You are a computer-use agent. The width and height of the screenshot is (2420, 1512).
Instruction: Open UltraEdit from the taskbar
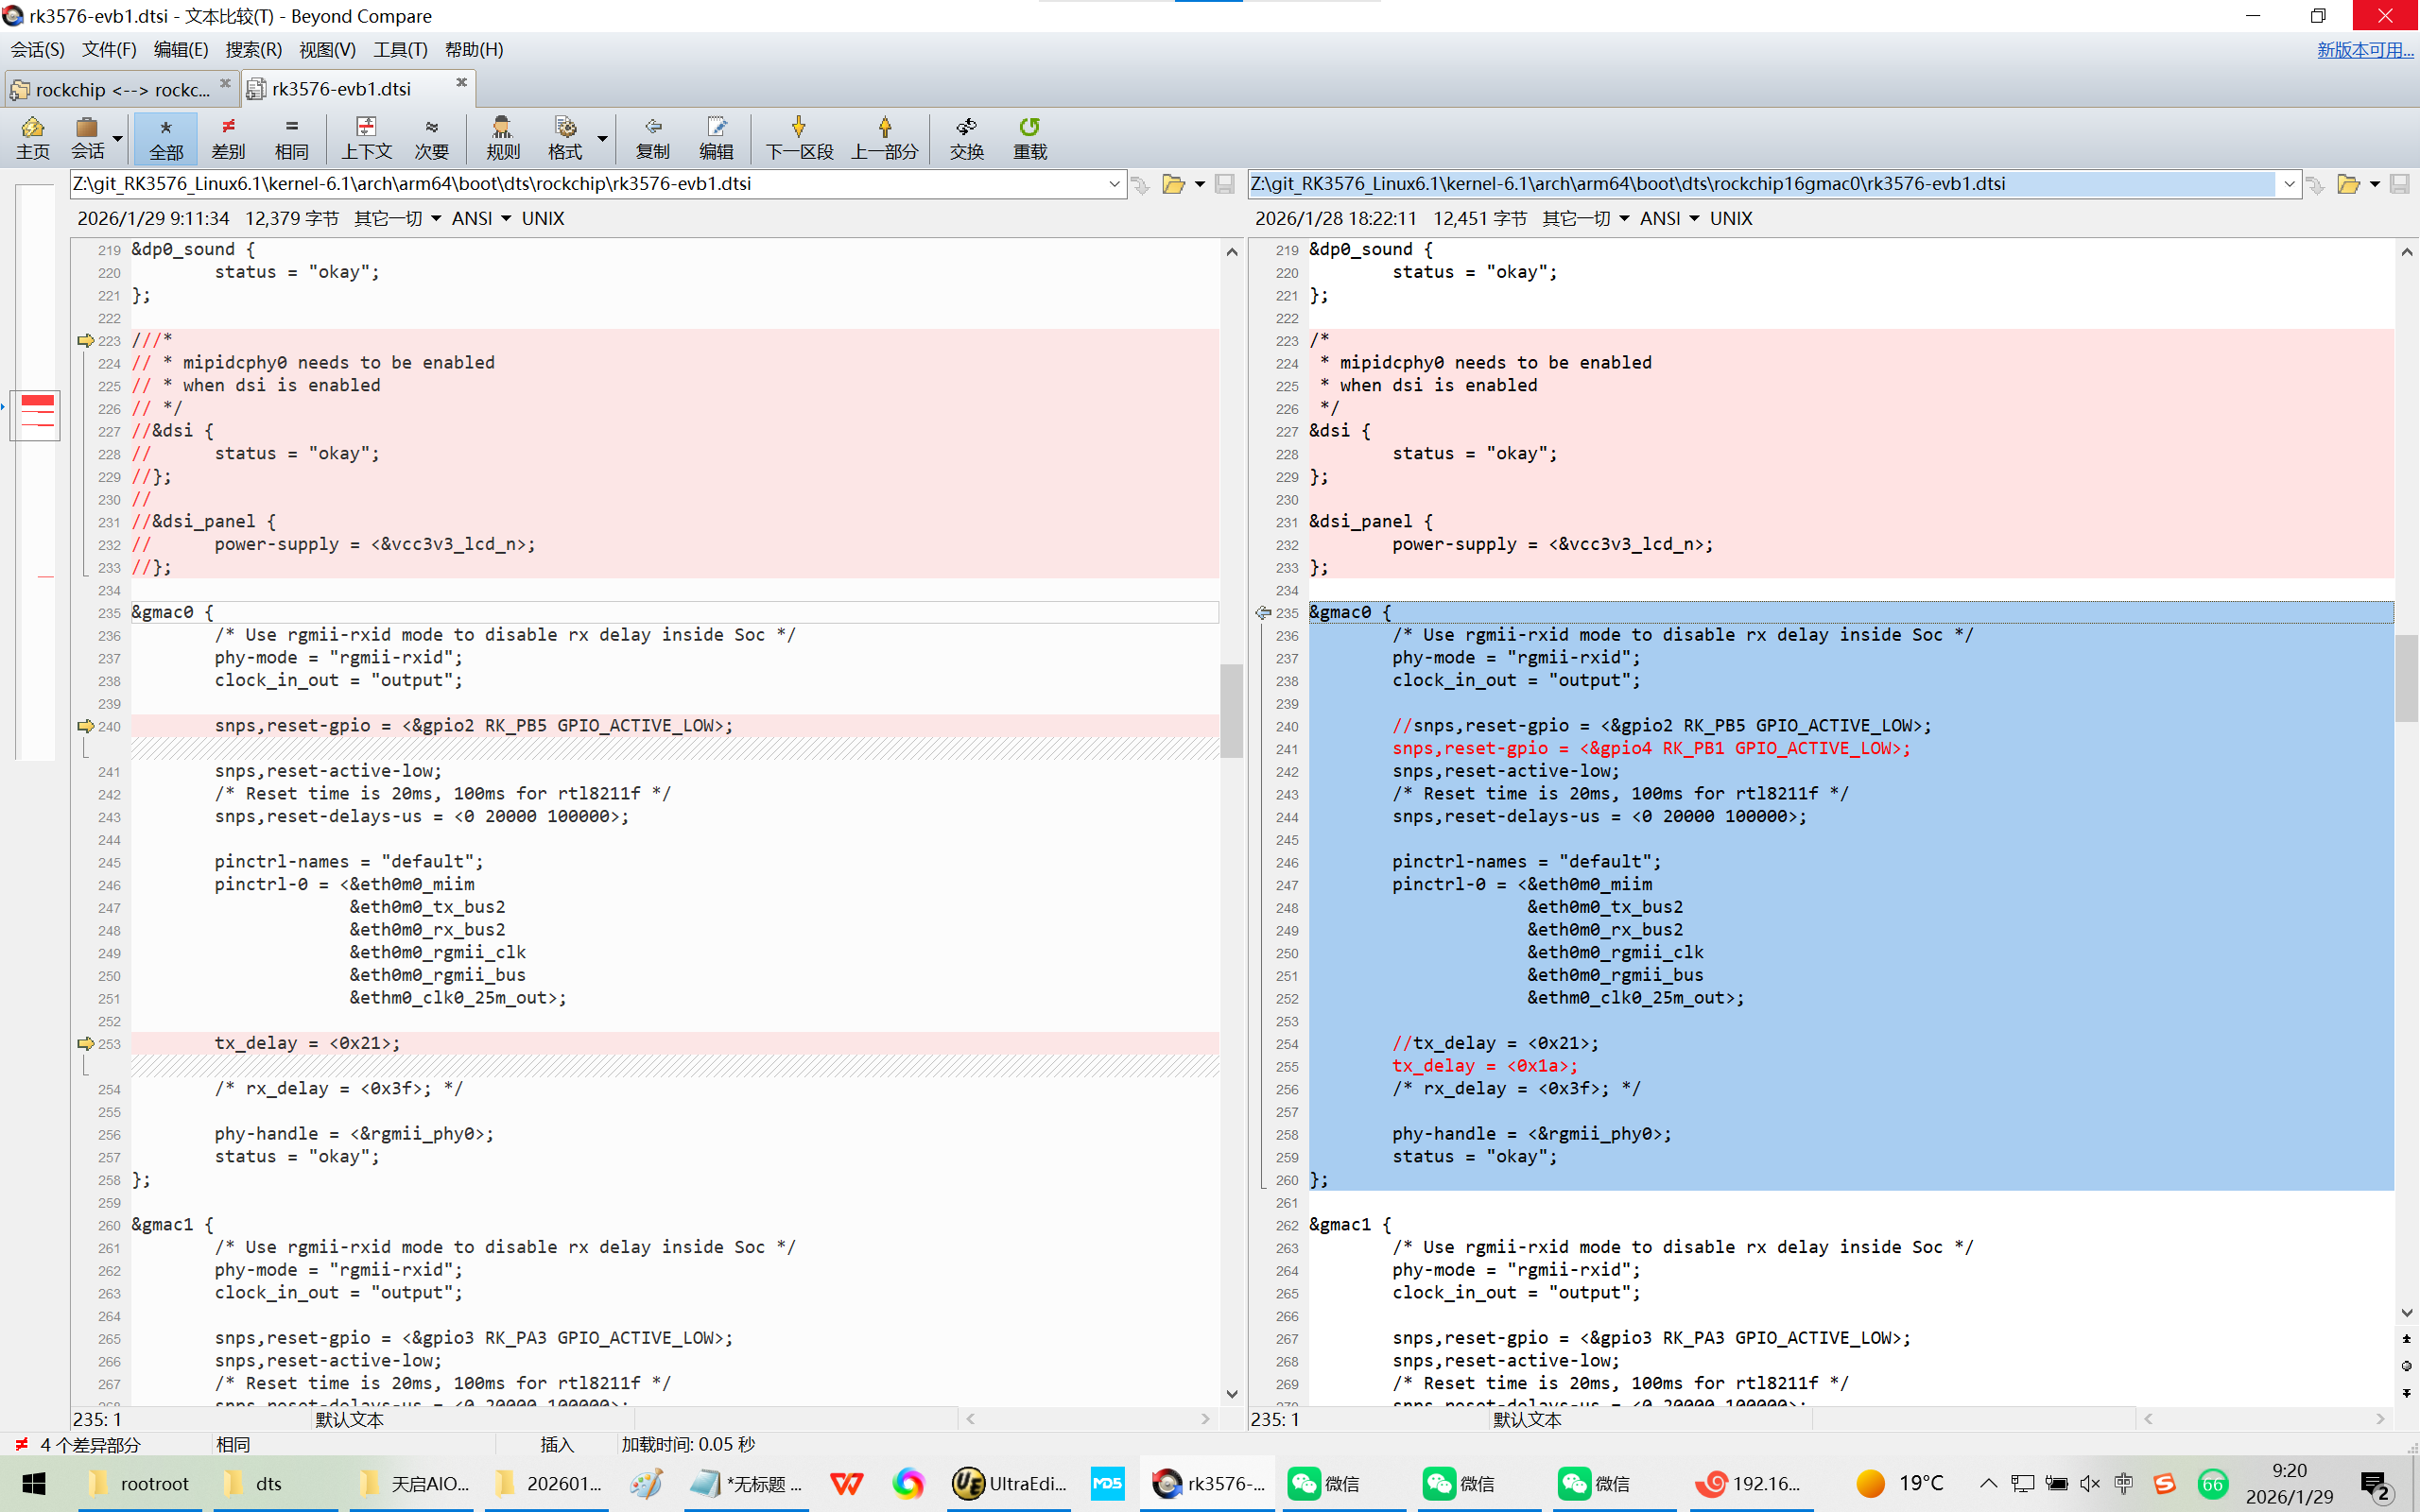[x=1009, y=1483]
